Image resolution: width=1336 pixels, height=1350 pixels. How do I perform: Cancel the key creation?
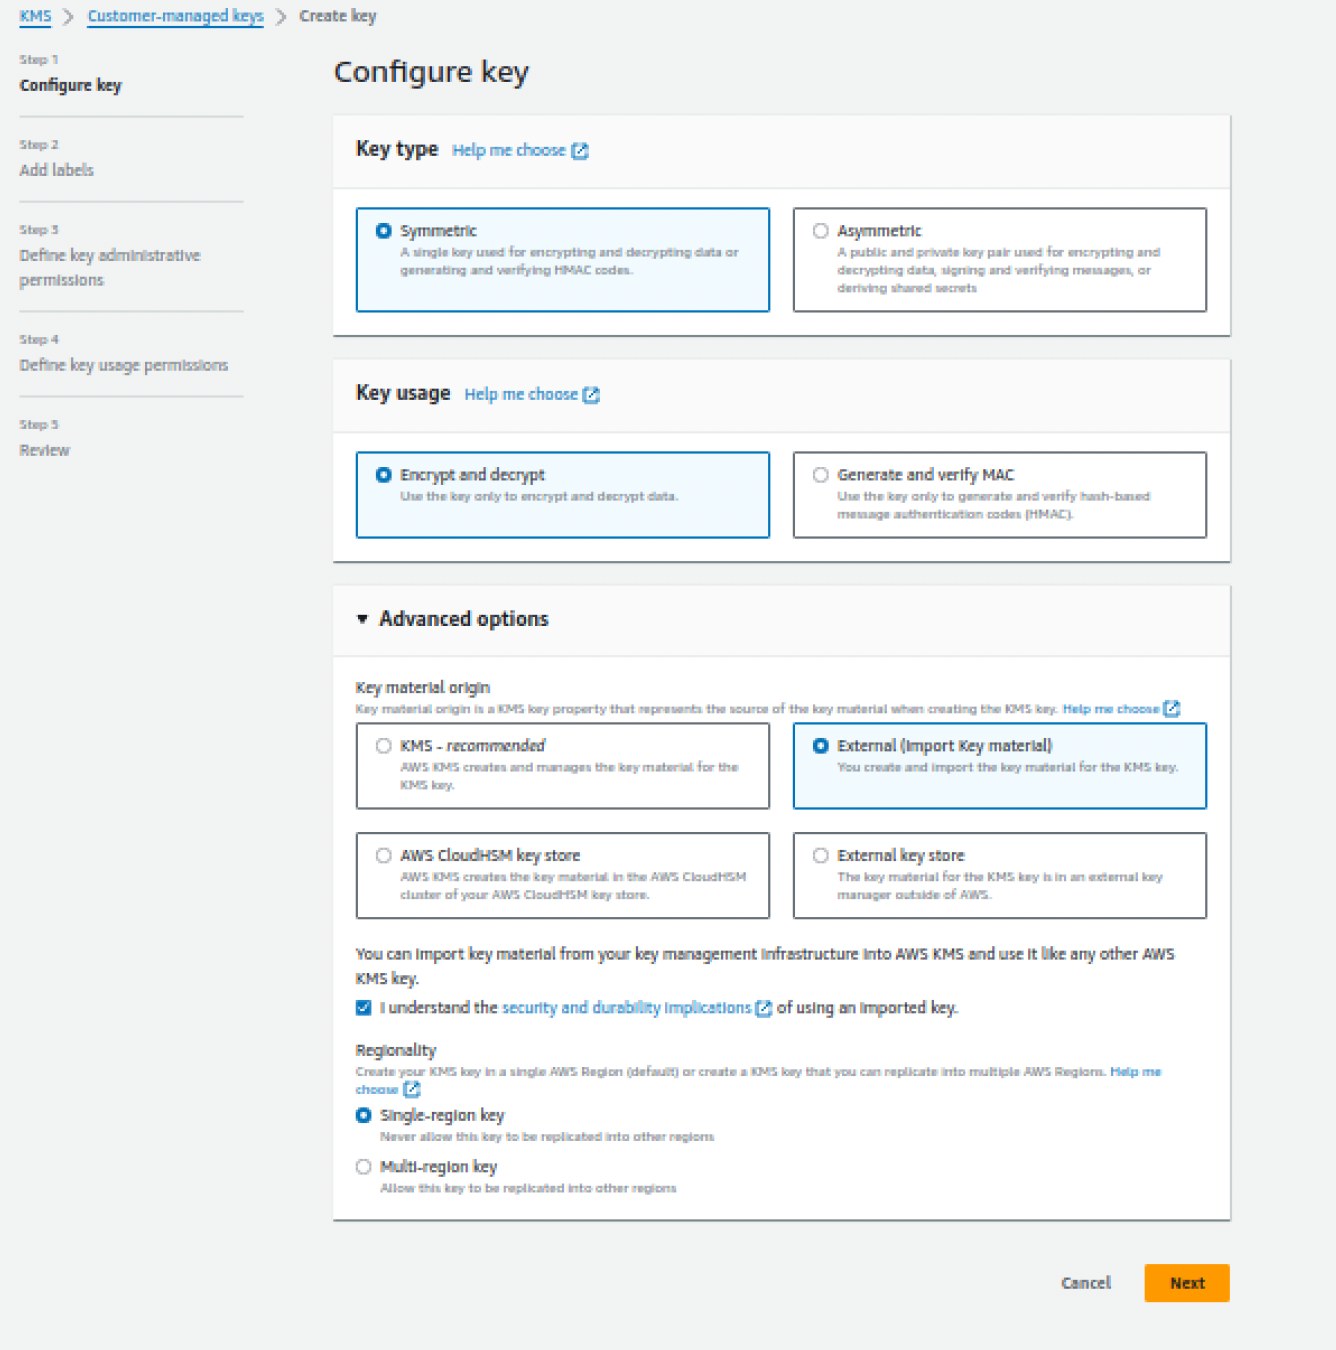1085,1283
